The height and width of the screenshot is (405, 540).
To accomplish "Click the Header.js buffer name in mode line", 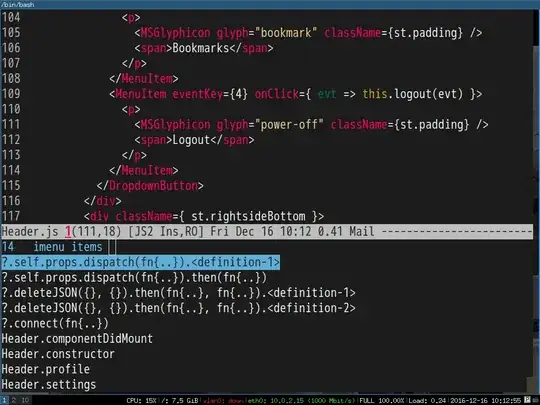I will coord(30,231).
